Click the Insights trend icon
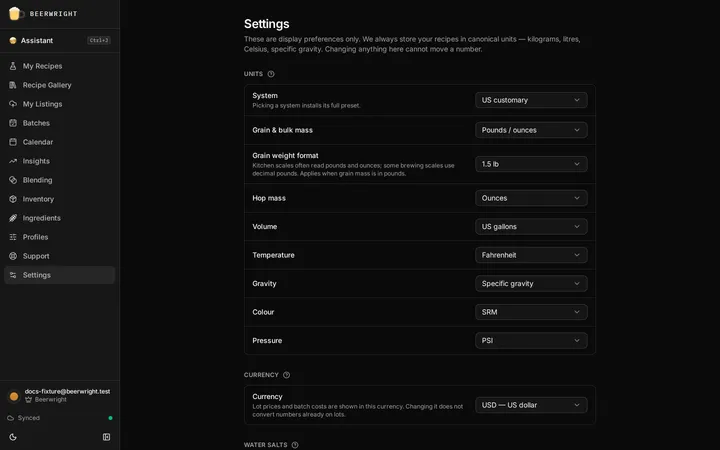This screenshot has width=720, height=450. point(13,161)
